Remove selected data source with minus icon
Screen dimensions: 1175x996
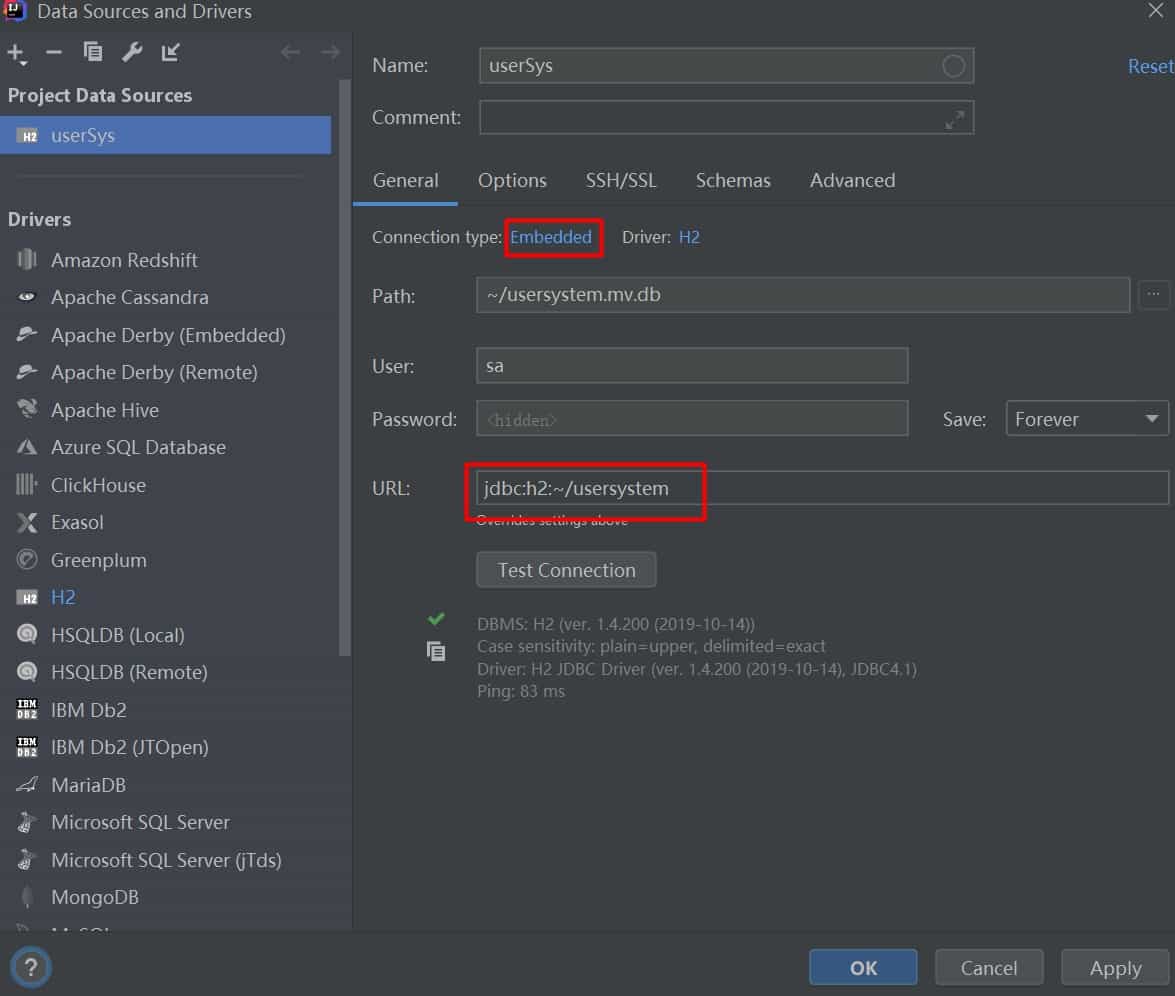[x=53, y=52]
